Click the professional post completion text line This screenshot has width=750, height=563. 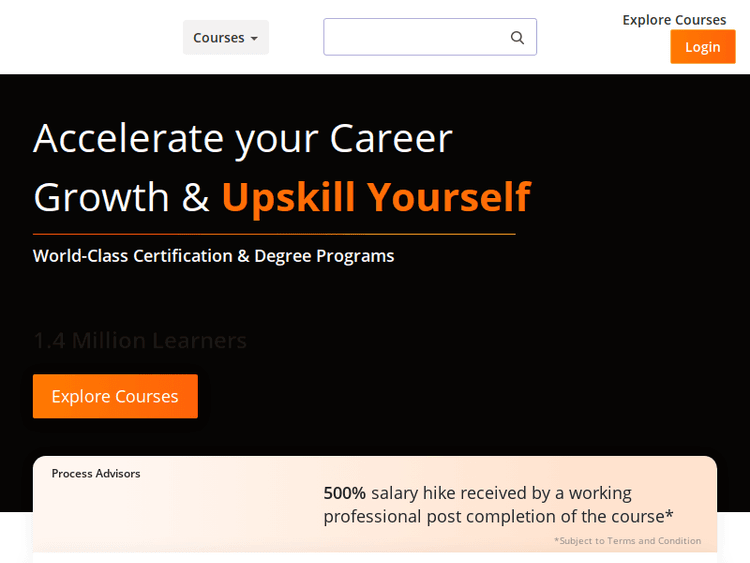click(498, 517)
